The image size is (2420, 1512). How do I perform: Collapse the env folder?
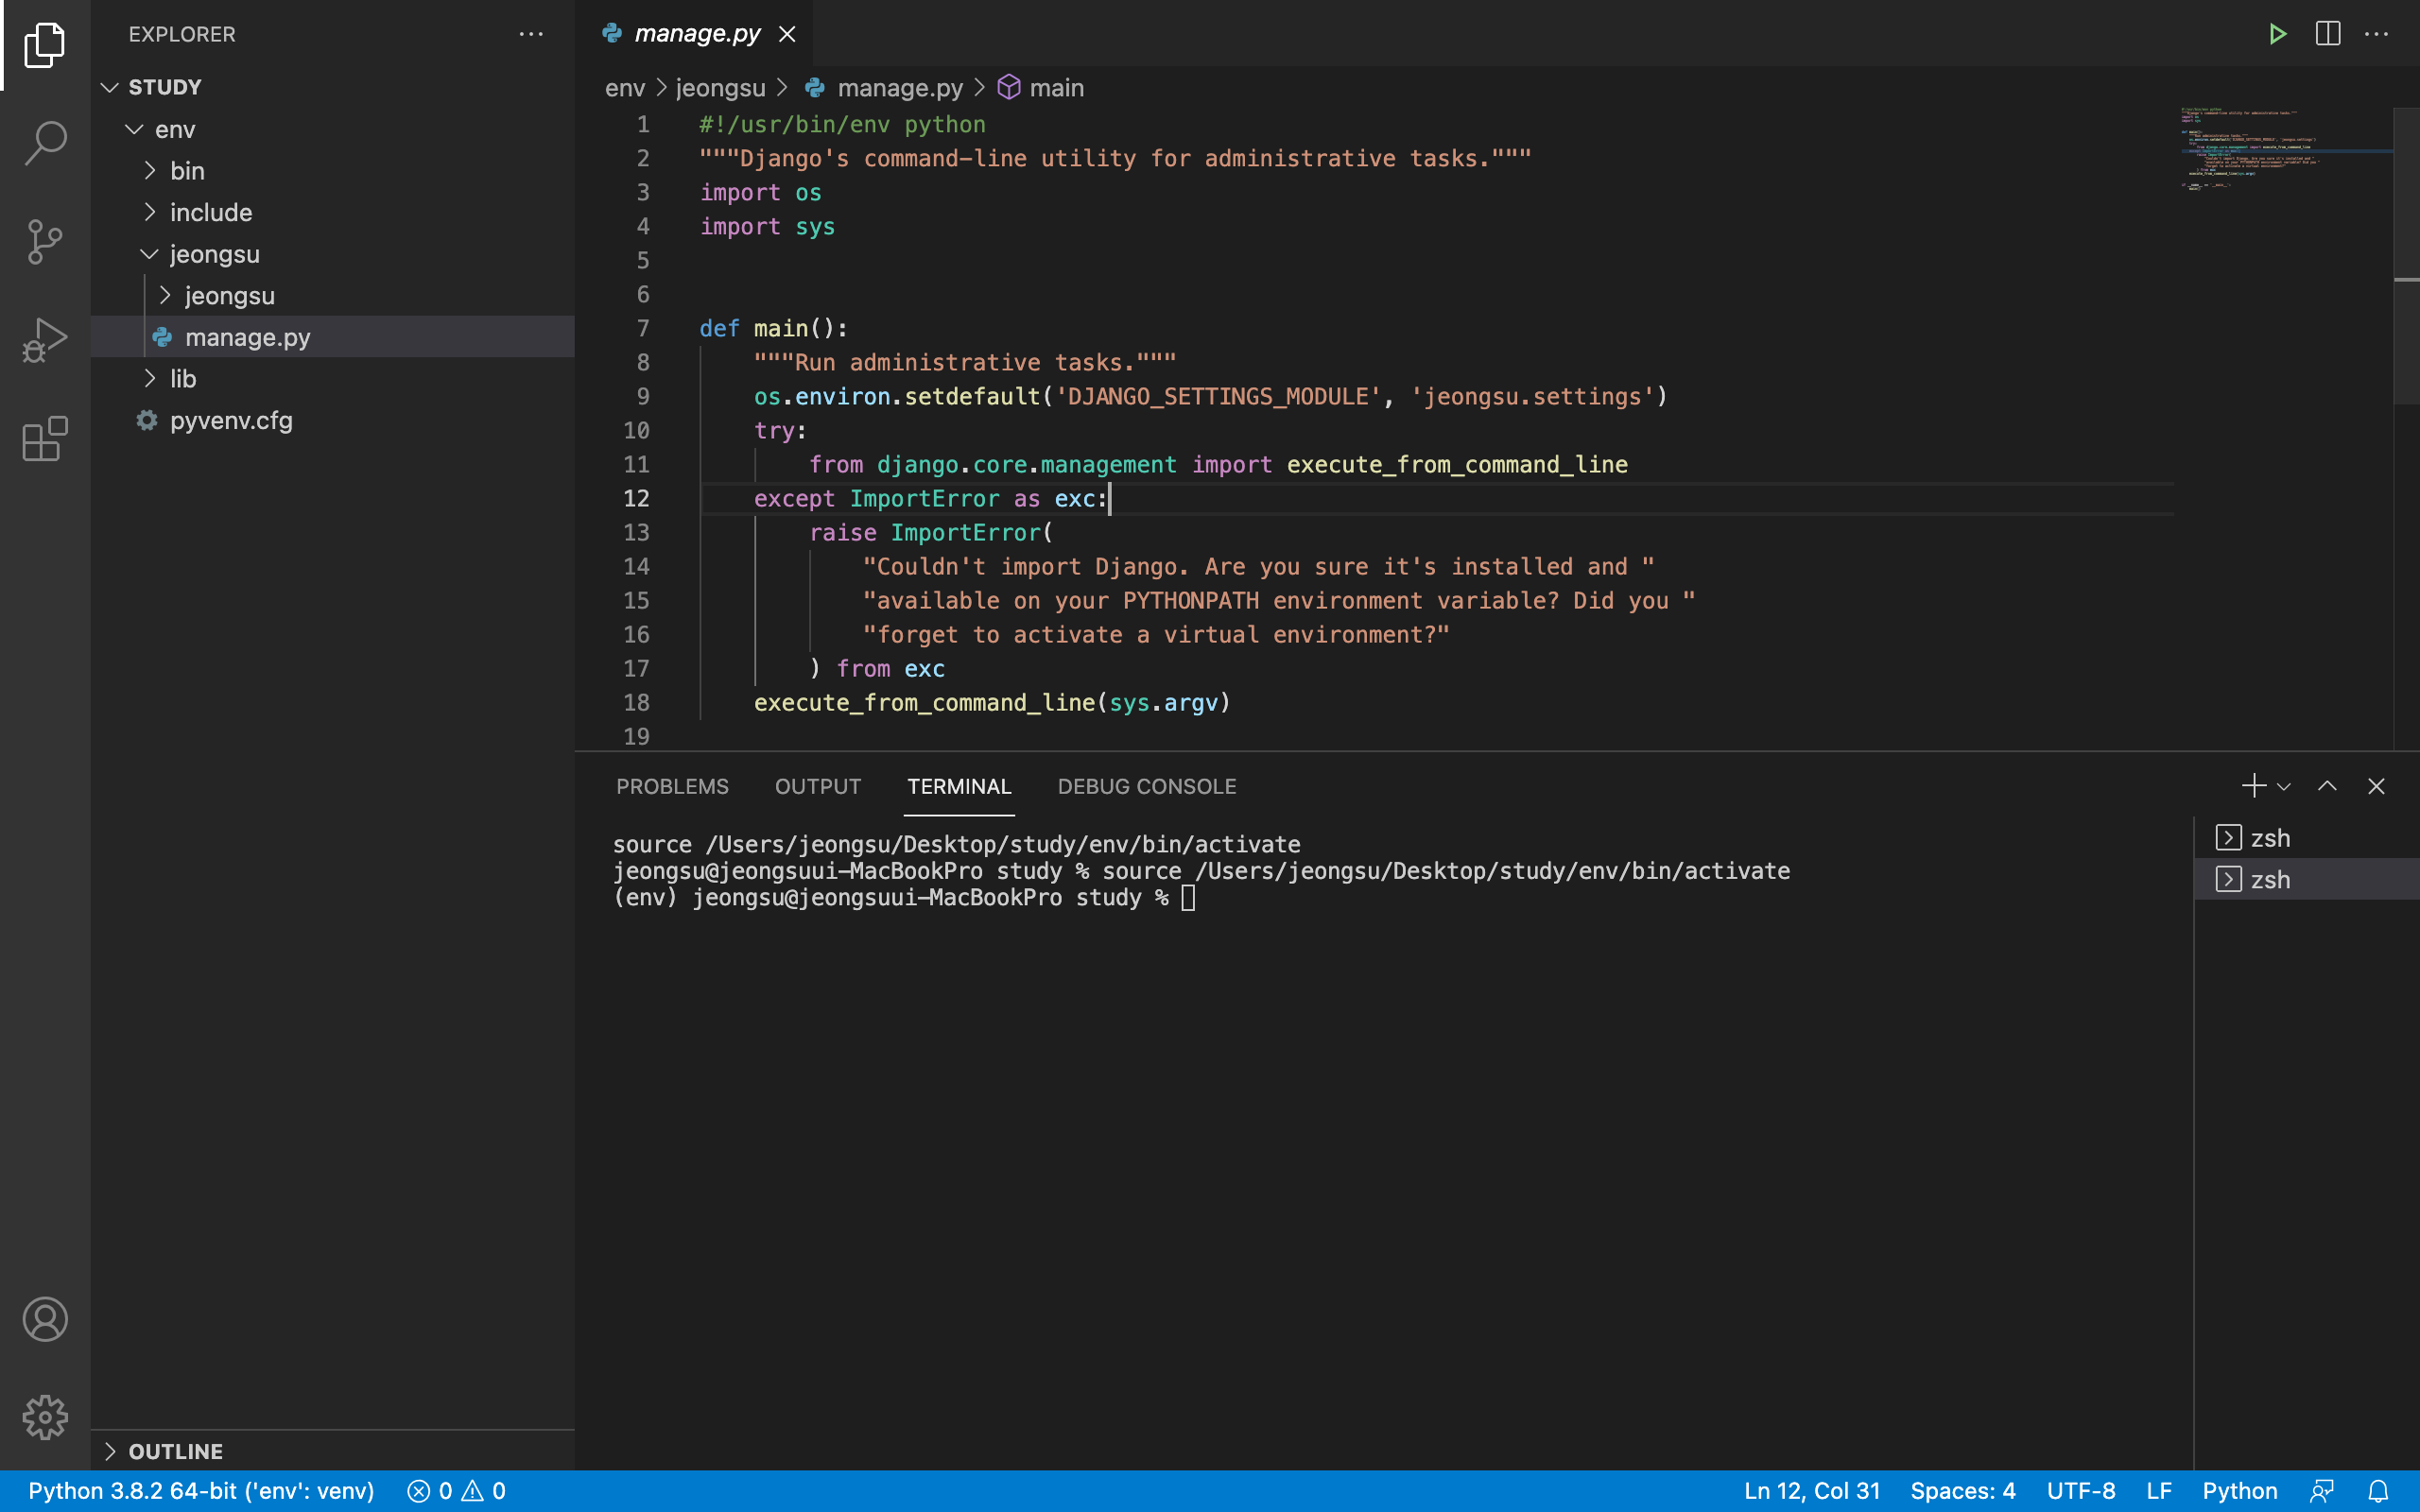coord(174,129)
